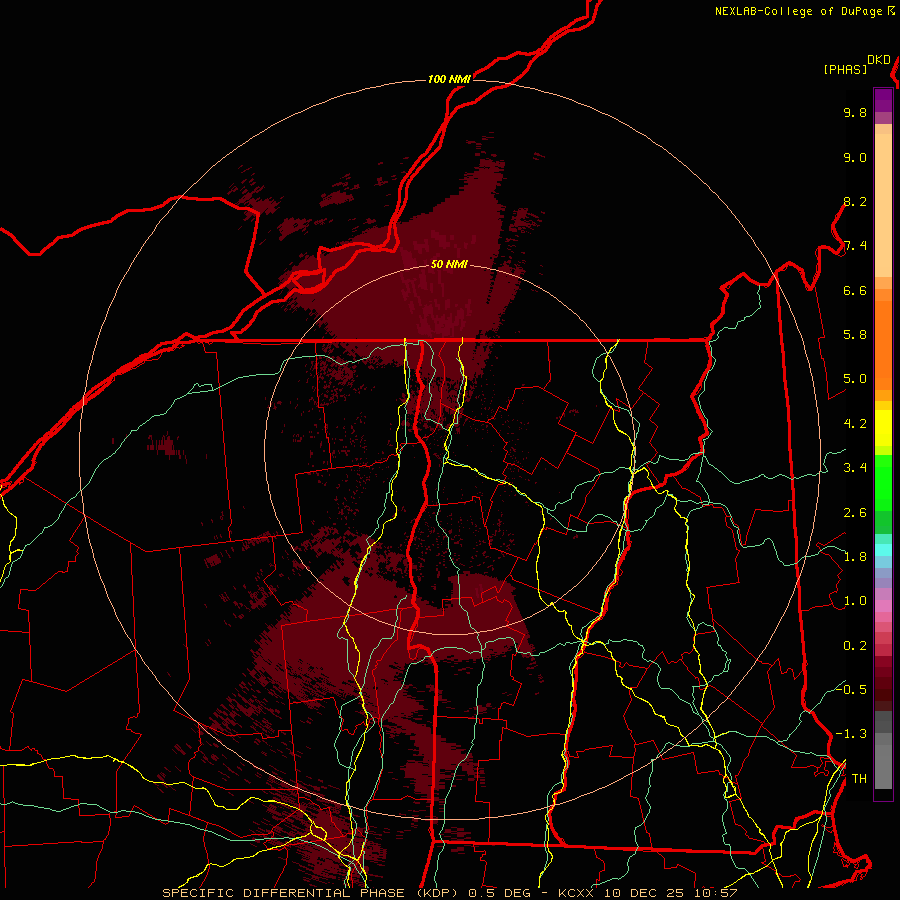Click the -1.3 legend value
Viewport: 900px width, 900px height.
coord(851,734)
